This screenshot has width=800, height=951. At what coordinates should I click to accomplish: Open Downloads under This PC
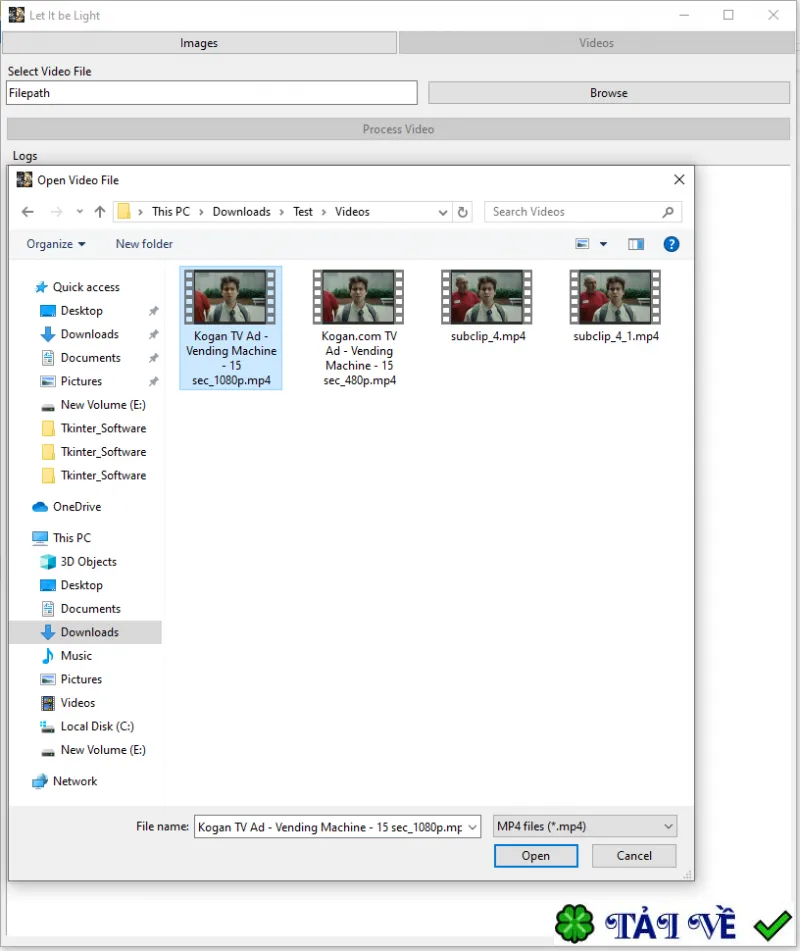pyautogui.click(x=89, y=632)
